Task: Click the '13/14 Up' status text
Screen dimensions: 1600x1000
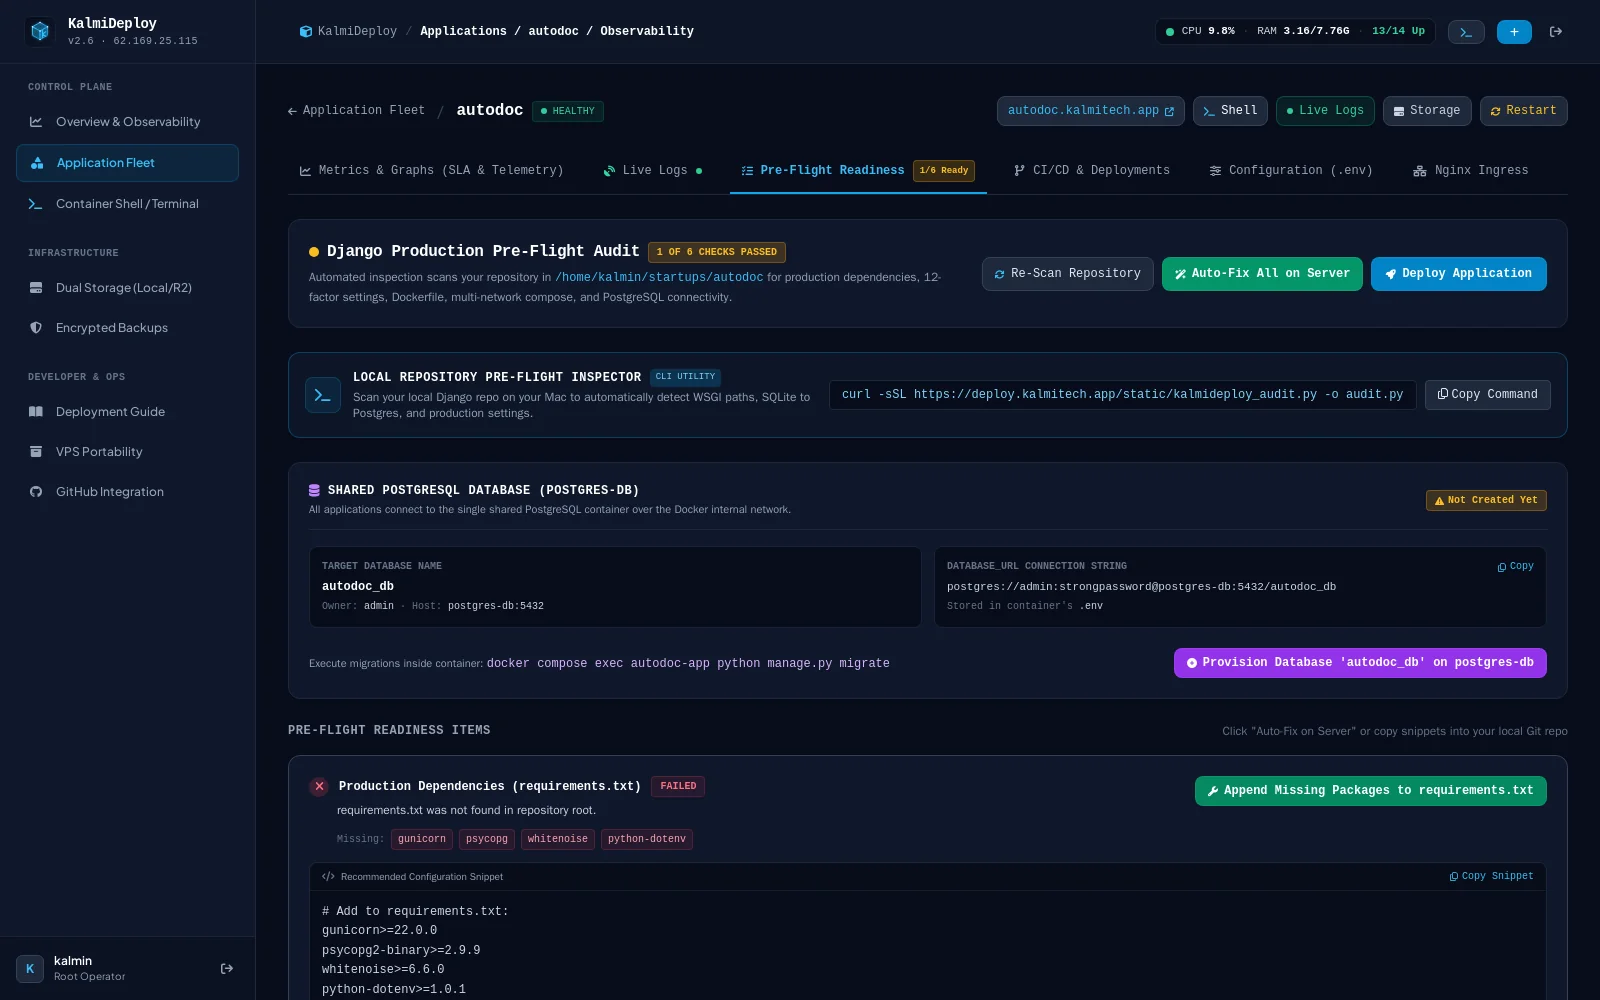Action: [x=1398, y=32]
